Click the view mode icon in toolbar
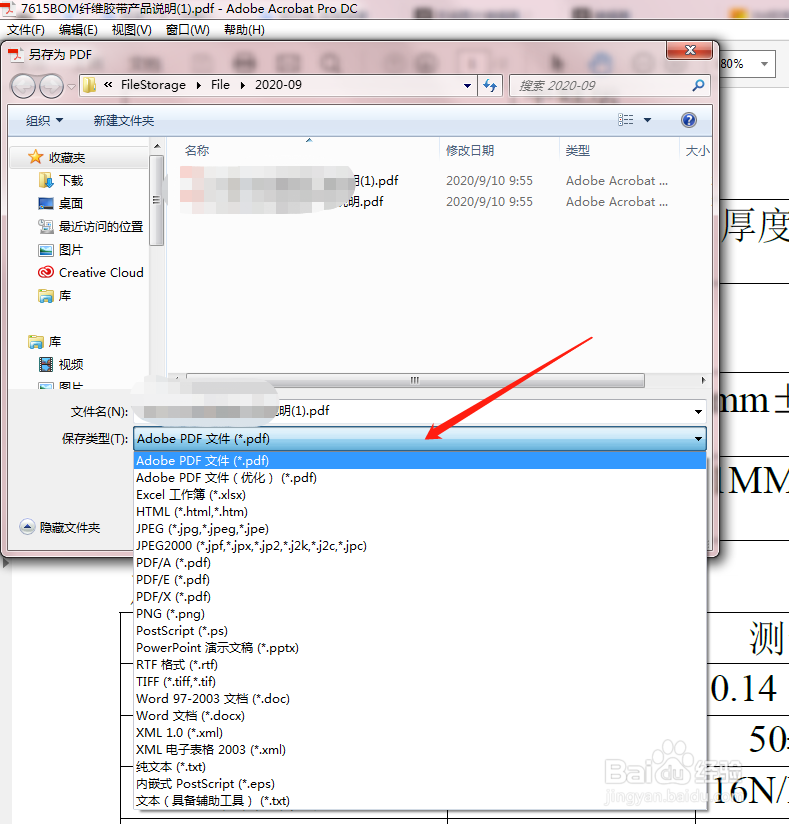The image size is (789, 824). (626, 120)
